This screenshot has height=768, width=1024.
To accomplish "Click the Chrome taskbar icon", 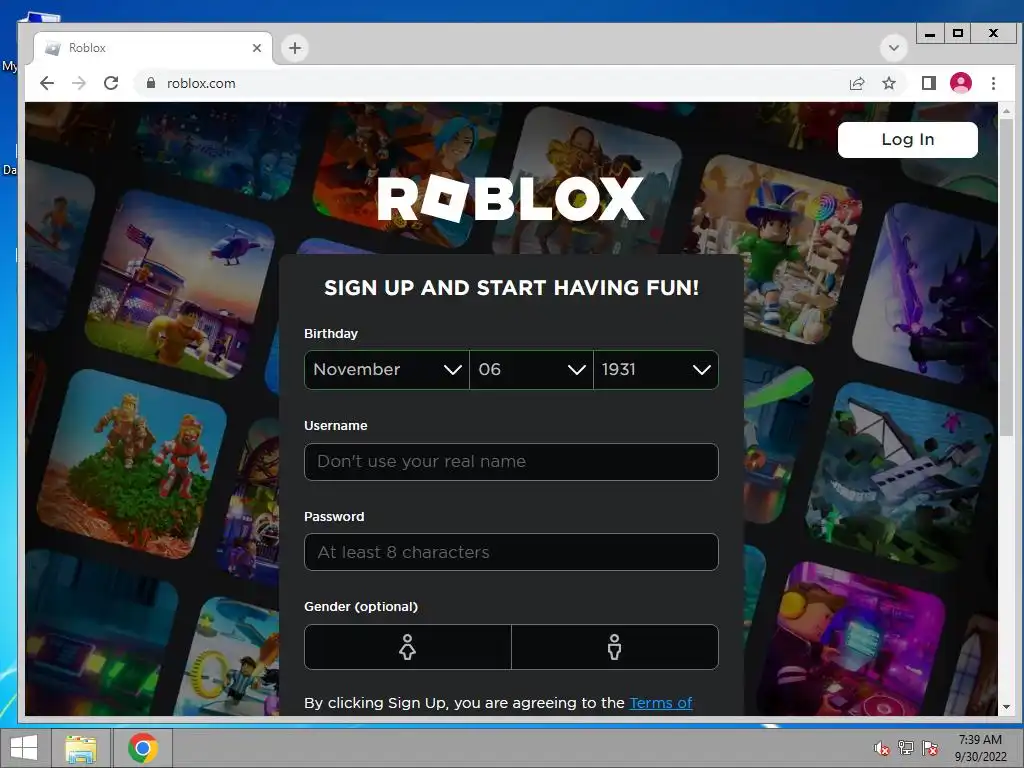I will tap(143, 748).
